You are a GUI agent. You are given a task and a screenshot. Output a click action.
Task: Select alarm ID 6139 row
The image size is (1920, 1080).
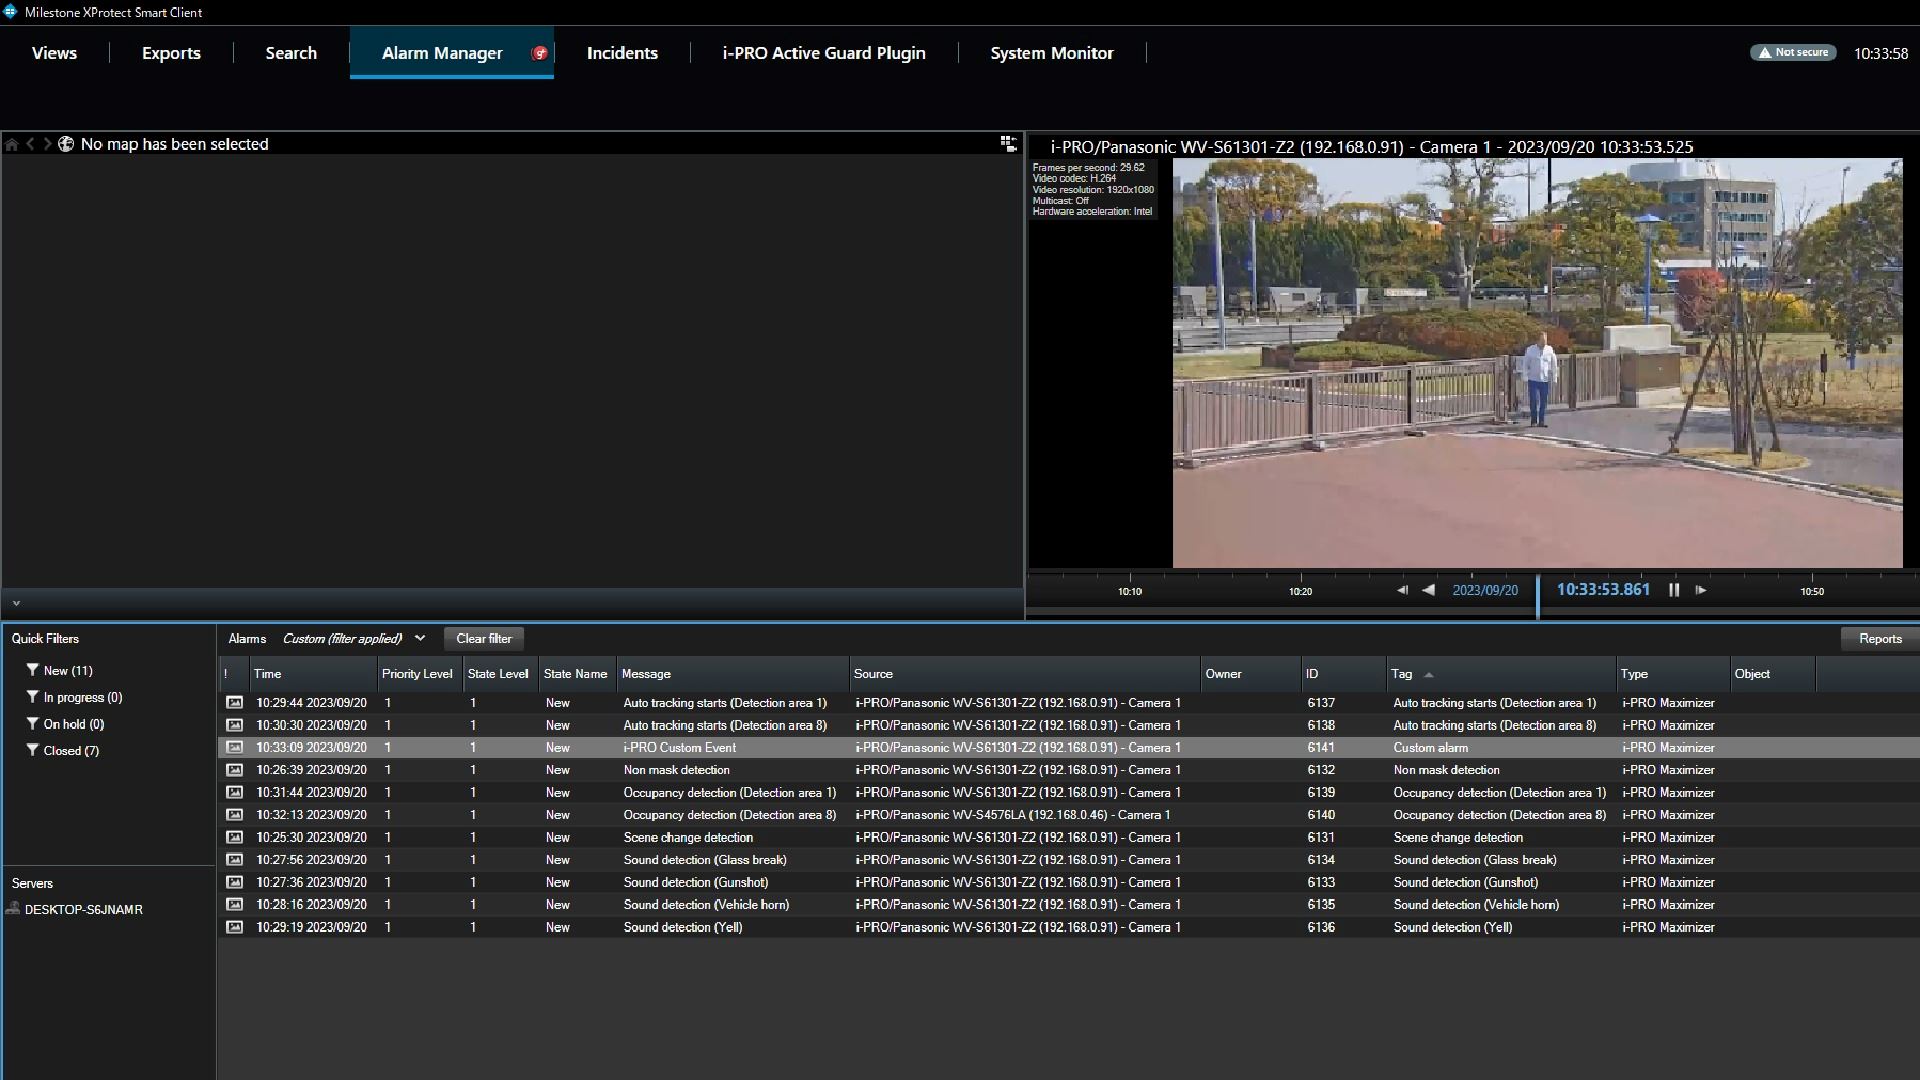[x=1068, y=792]
